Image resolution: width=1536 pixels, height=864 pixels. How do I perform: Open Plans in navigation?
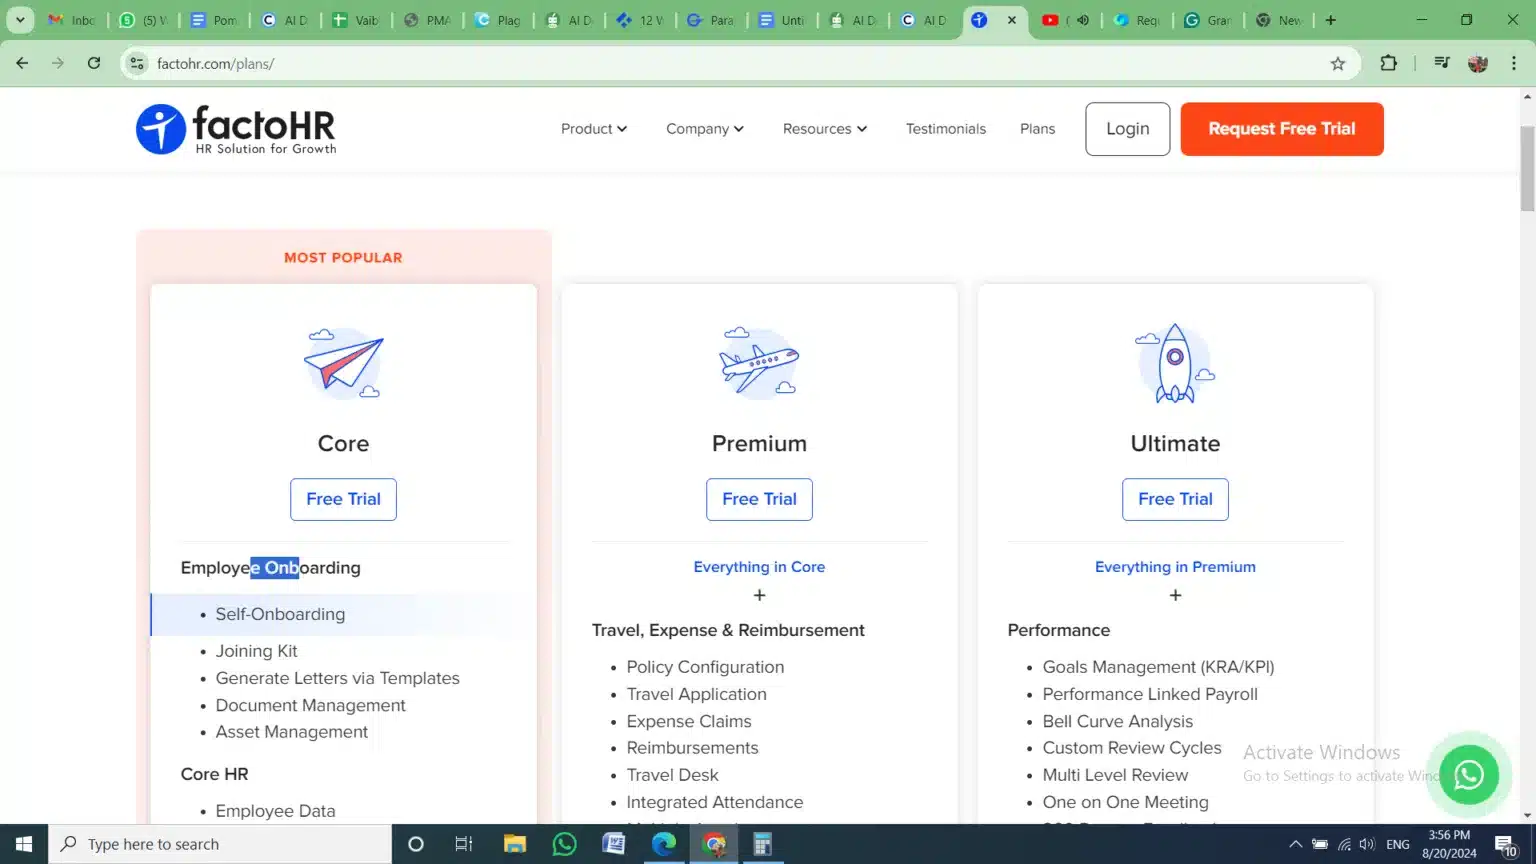(1037, 129)
